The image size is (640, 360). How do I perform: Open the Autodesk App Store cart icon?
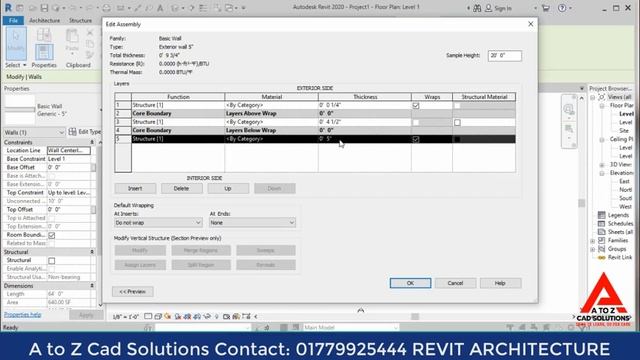point(546,8)
